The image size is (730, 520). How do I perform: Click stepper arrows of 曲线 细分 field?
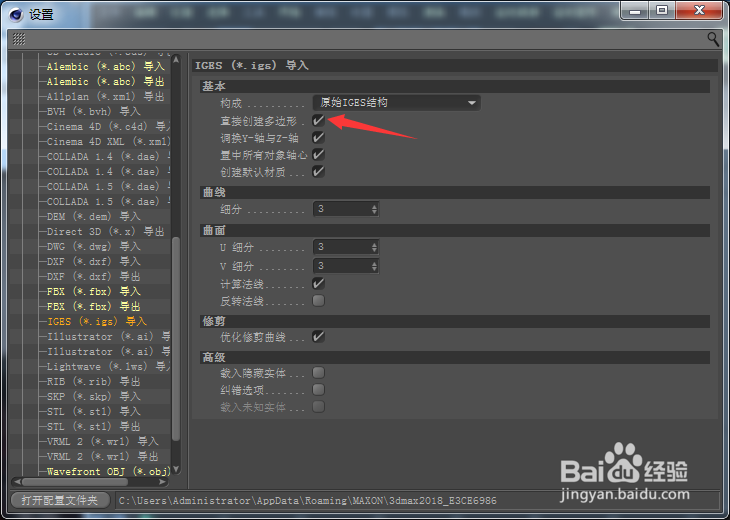(x=374, y=209)
